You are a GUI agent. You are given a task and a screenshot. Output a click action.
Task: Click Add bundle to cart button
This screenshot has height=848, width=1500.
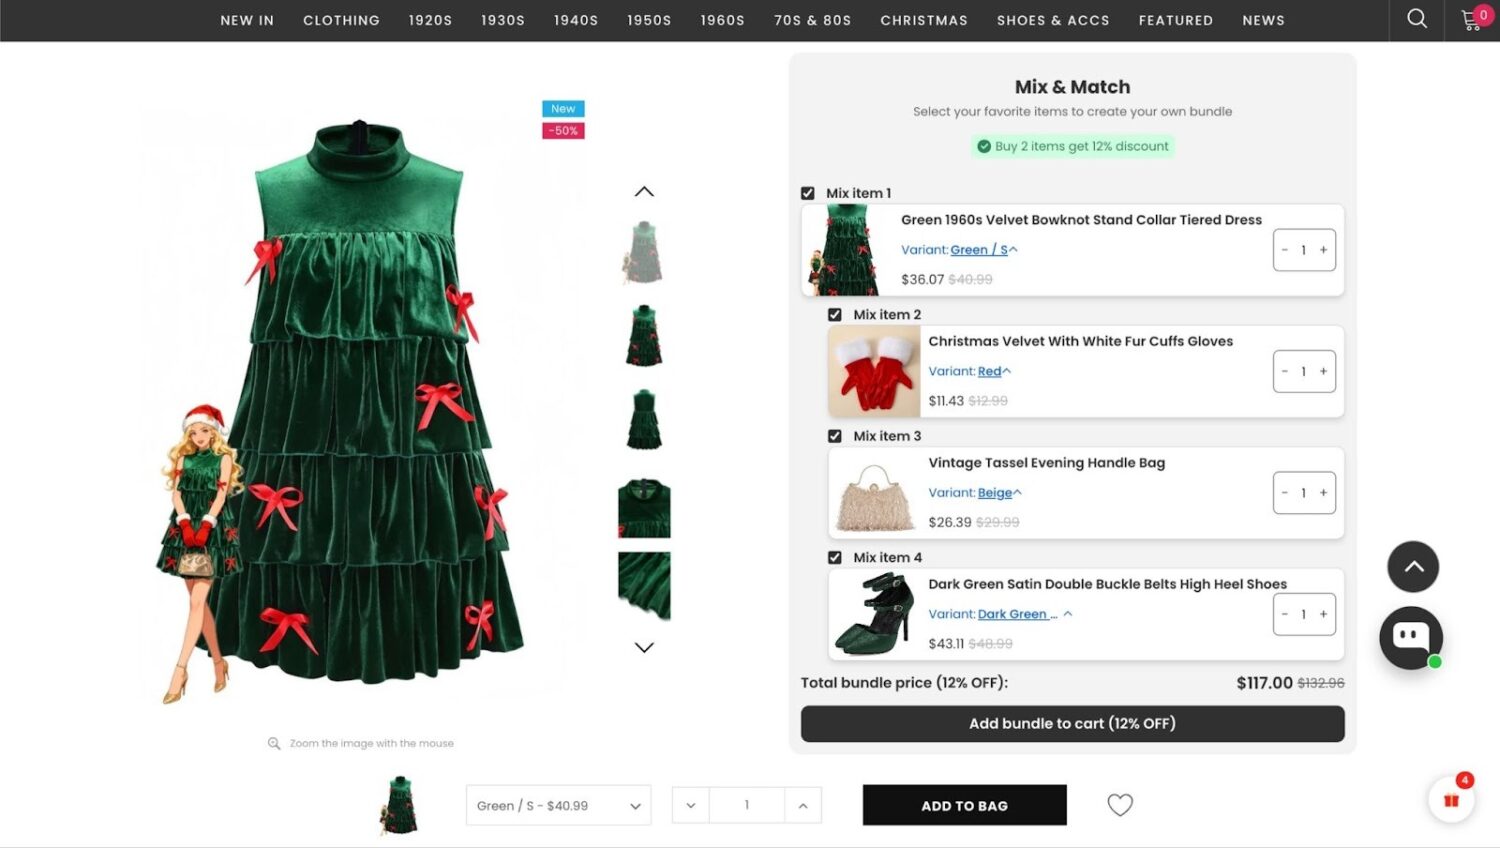coord(1072,723)
